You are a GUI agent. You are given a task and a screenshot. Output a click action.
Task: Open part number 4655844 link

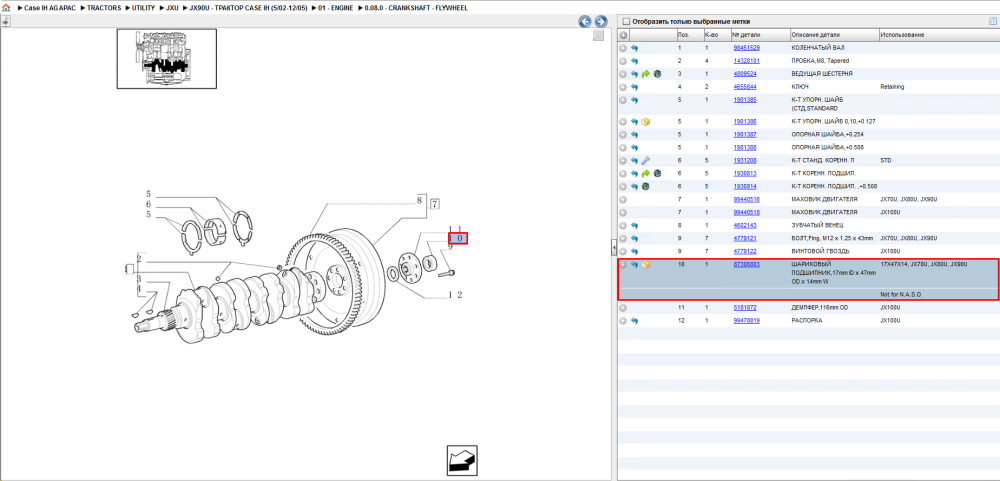pos(745,86)
